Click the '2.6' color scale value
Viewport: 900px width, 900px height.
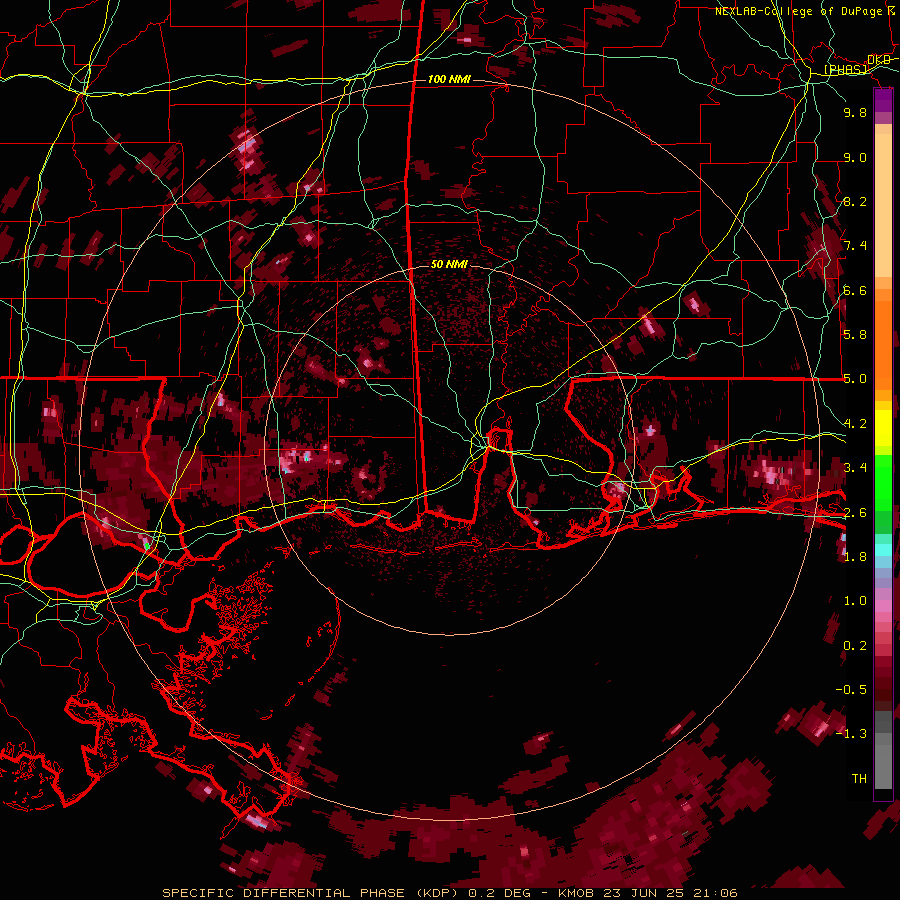(855, 513)
